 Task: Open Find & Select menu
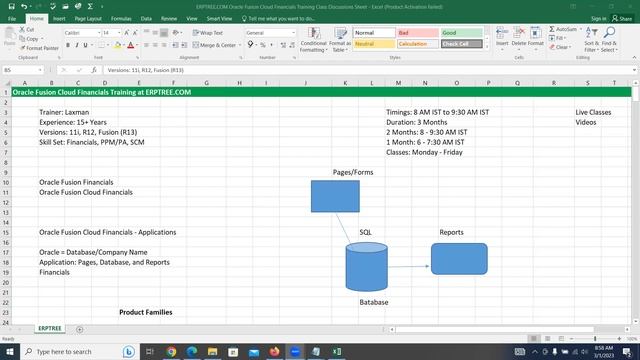(x=609, y=40)
